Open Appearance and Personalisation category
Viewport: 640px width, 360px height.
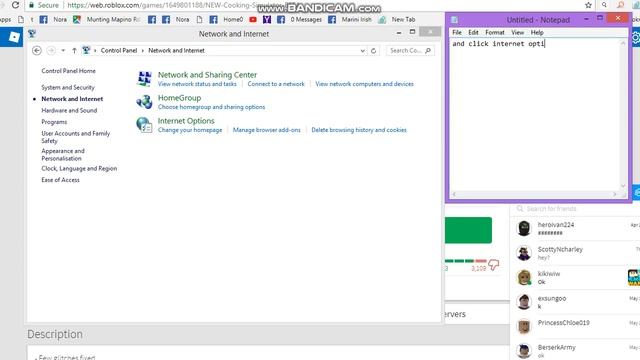point(63,154)
